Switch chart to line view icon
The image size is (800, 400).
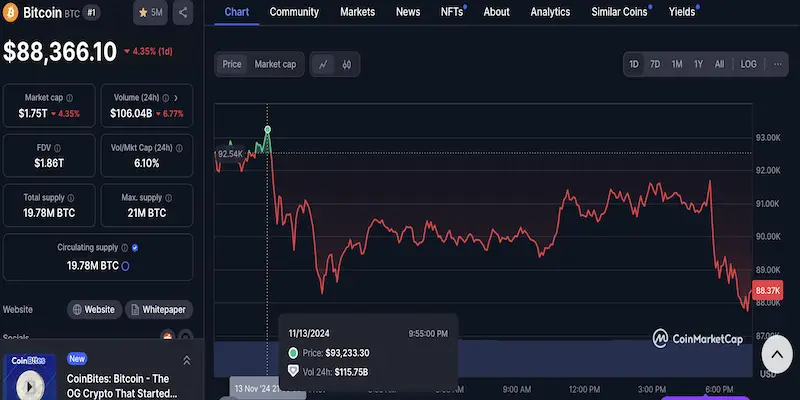point(323,64)
